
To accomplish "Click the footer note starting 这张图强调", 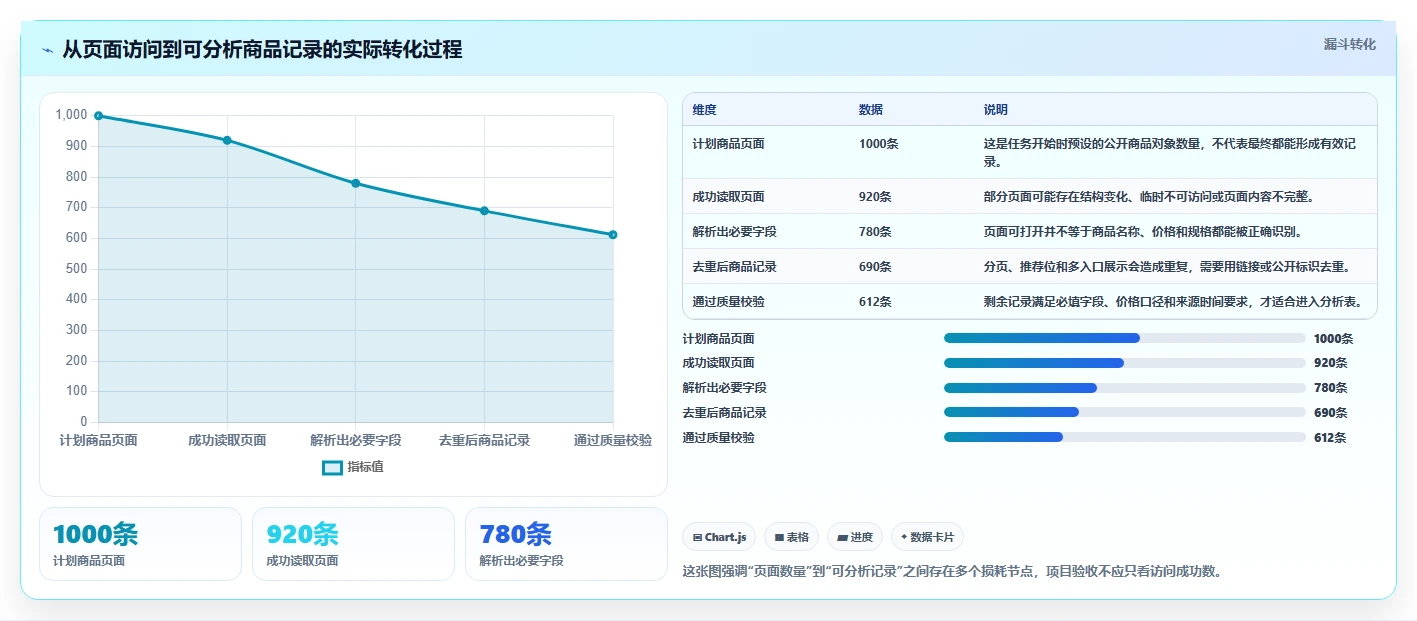I will tap(952, 572).
